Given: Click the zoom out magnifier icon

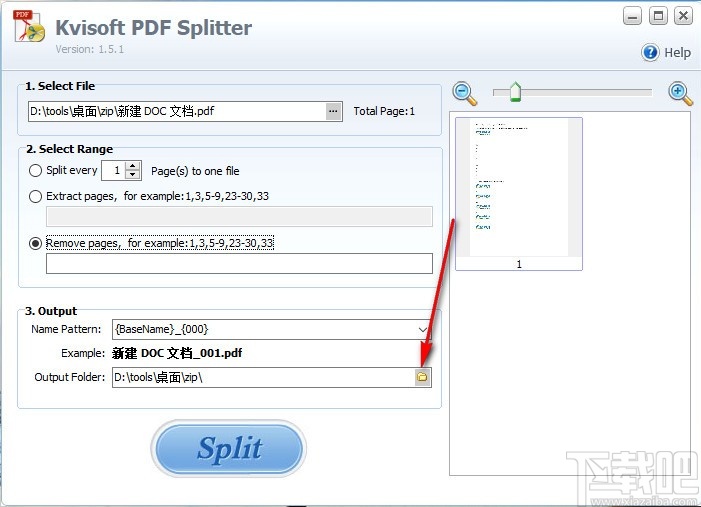Looking at the screenshot, I should (x=464, y=93).
